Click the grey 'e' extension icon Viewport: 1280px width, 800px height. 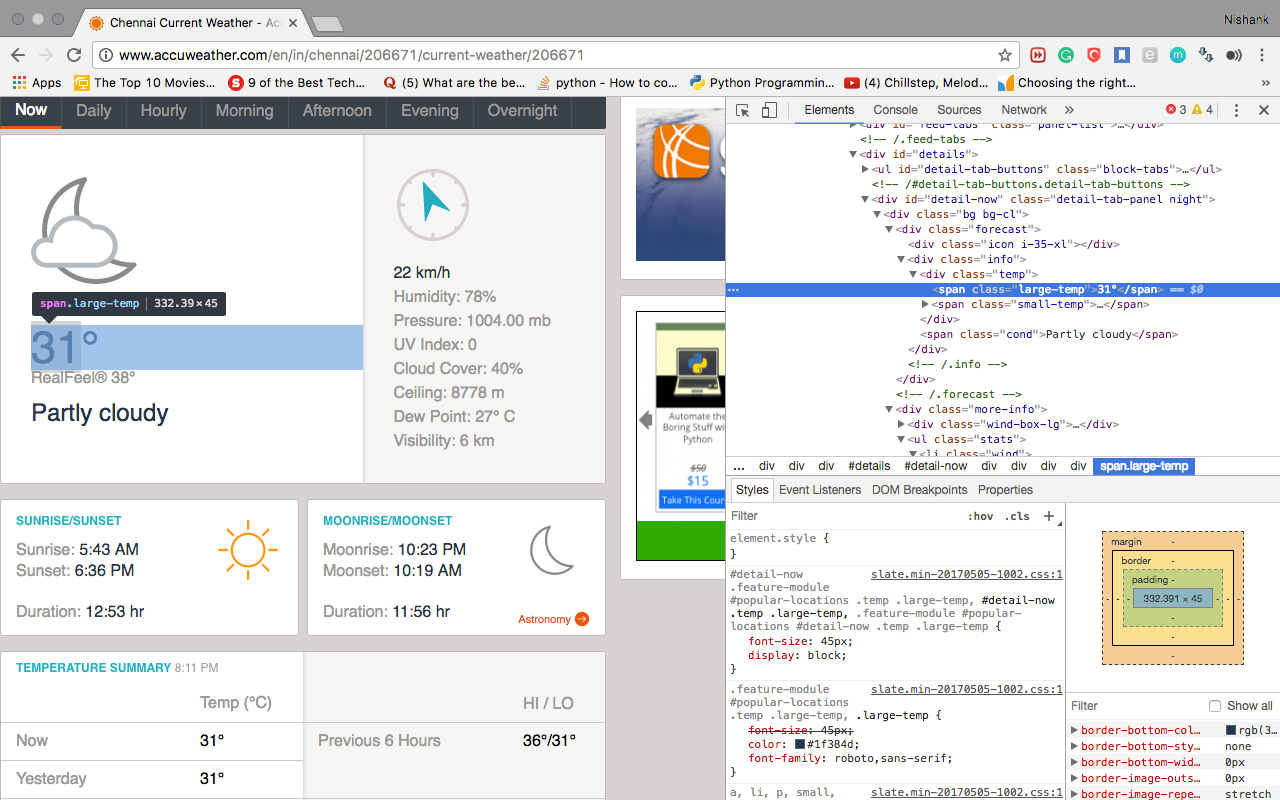1150,55
